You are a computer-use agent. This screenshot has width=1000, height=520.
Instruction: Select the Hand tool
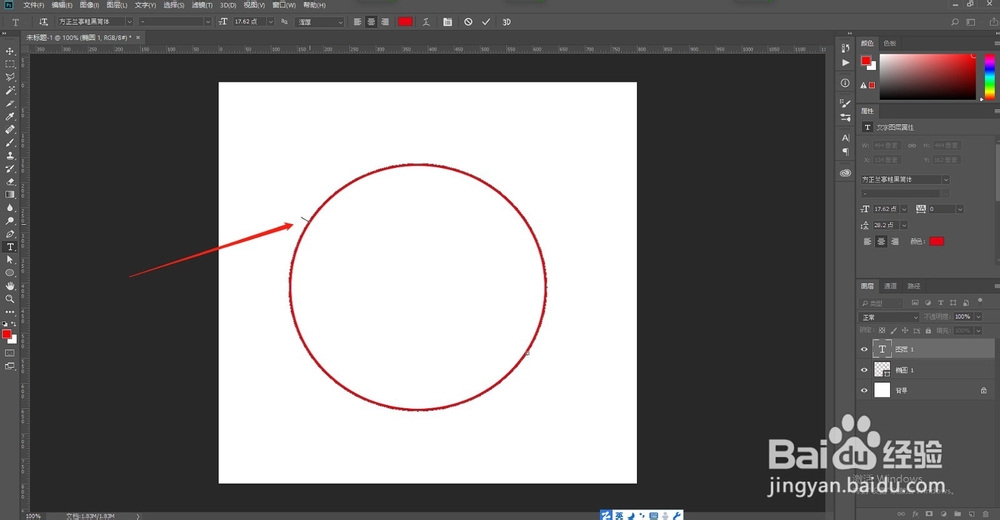10,286
